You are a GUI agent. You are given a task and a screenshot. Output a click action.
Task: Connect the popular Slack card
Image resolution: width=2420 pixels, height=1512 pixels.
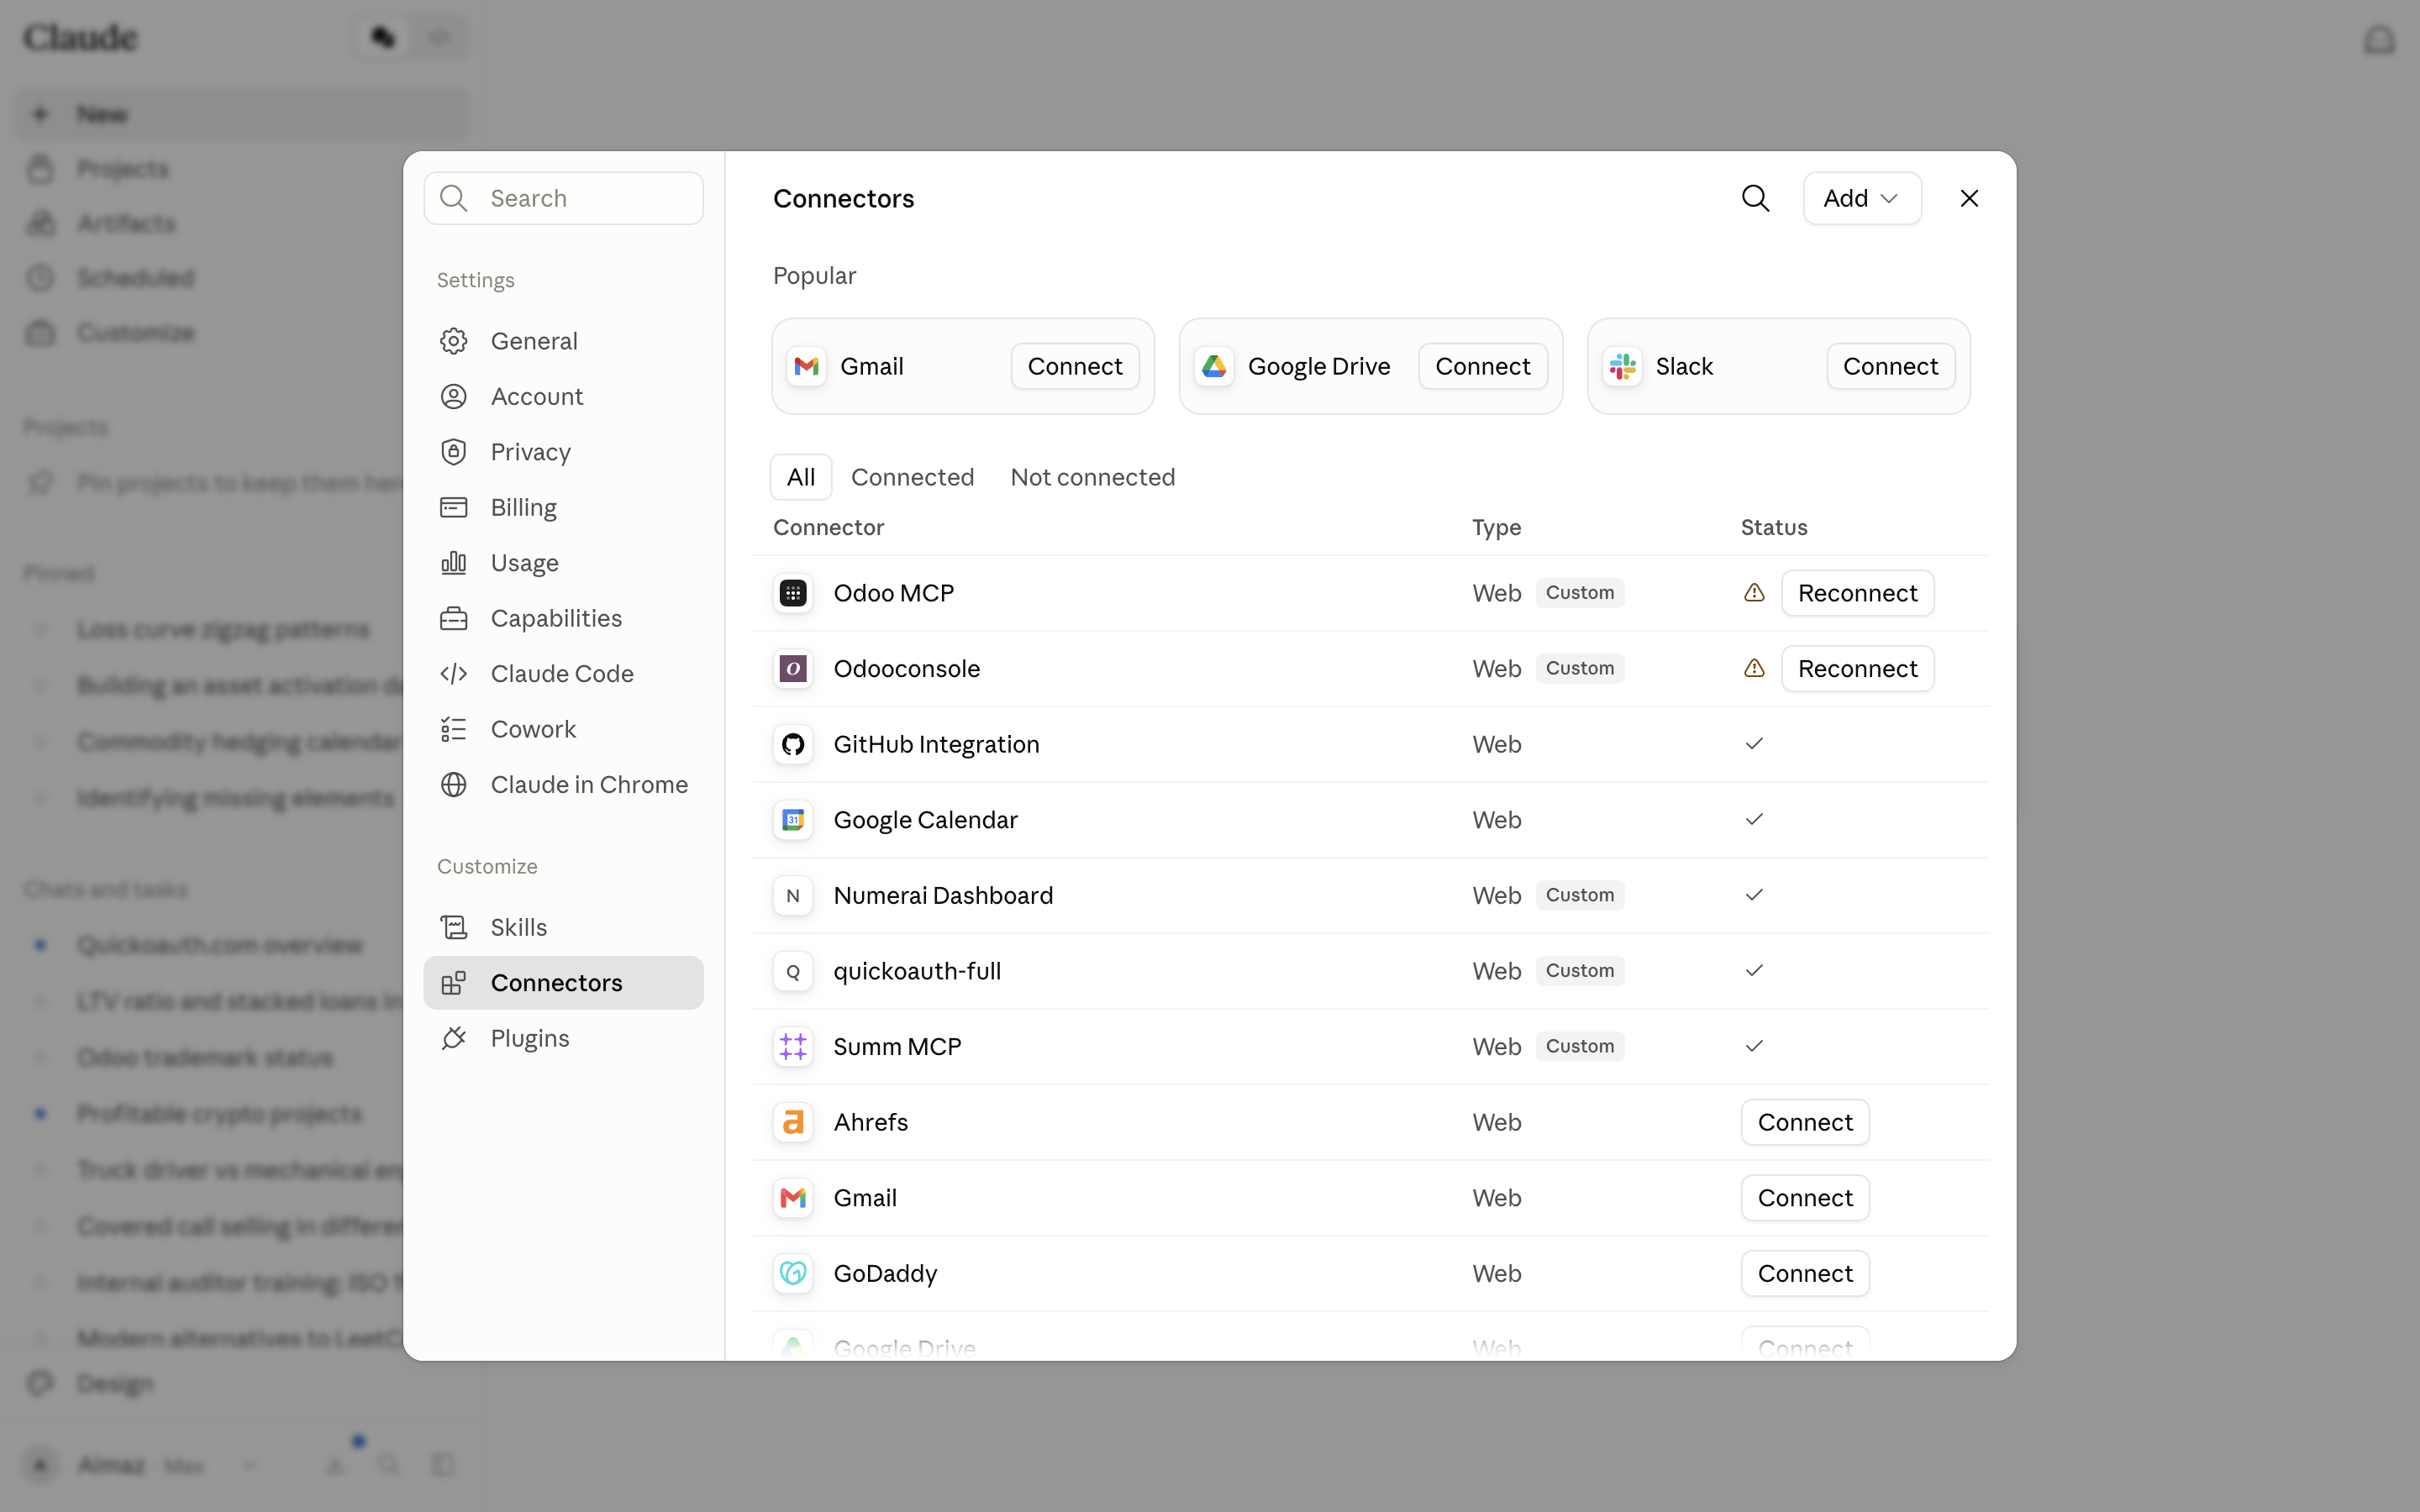tap(1890, 366)
